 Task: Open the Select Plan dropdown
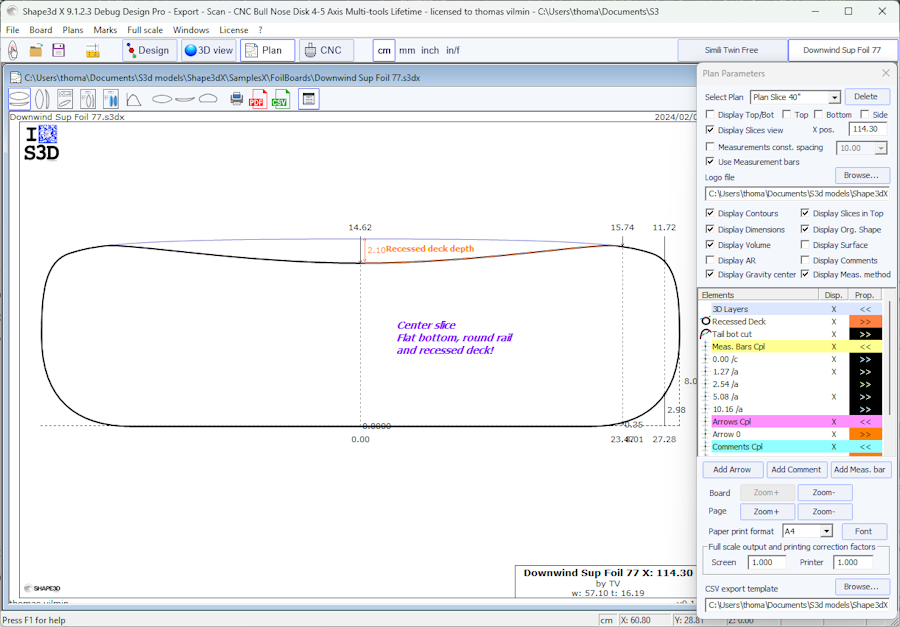[834, 98]
